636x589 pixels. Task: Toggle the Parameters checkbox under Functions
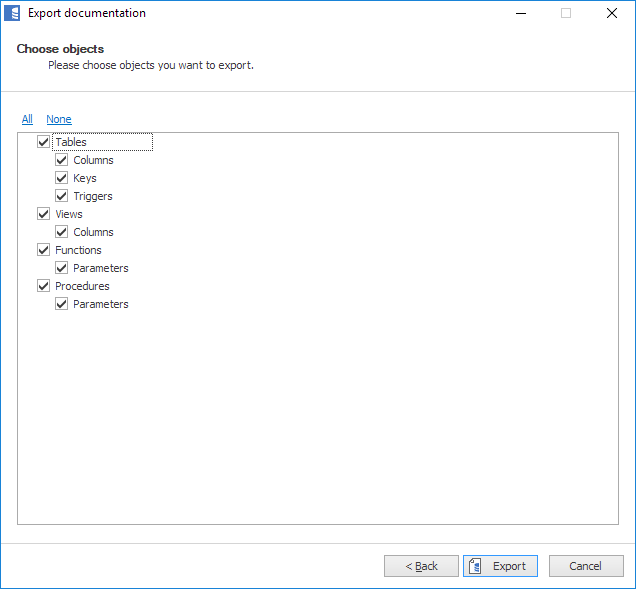(61, 268)
